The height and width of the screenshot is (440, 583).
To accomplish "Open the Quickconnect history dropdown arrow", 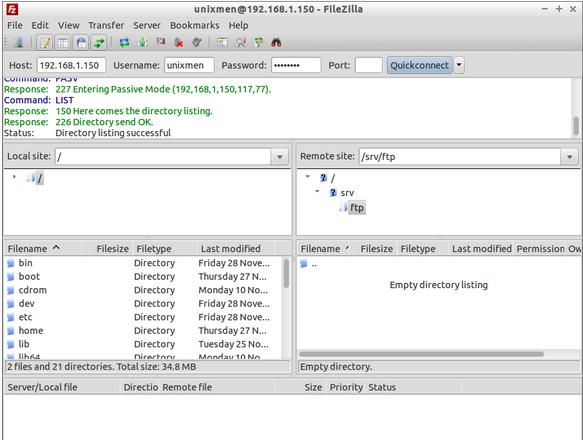I will click(x=459, y=65).
